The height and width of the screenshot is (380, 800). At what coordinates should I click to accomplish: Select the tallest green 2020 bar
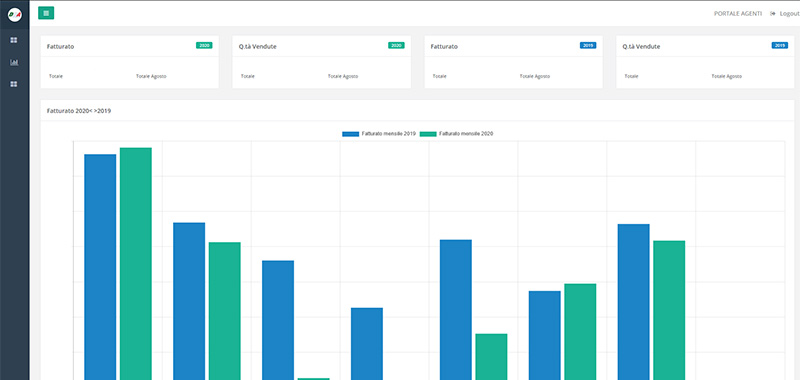[136, 264]
